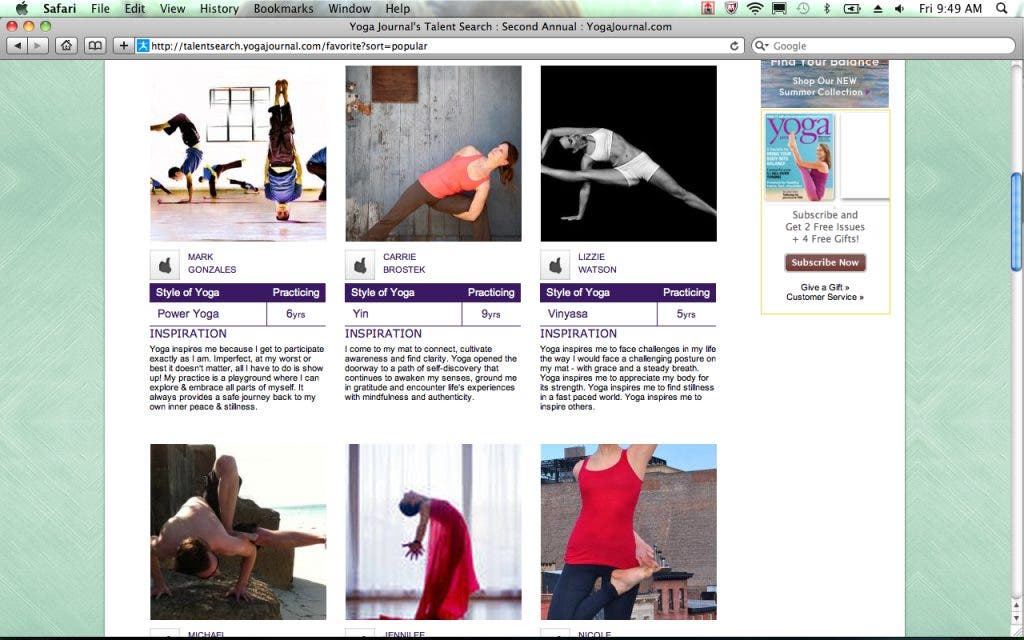Open Spotlight search magnifier in menu bar
The image size is (1024, 640).
click(x=1002, y=8)
